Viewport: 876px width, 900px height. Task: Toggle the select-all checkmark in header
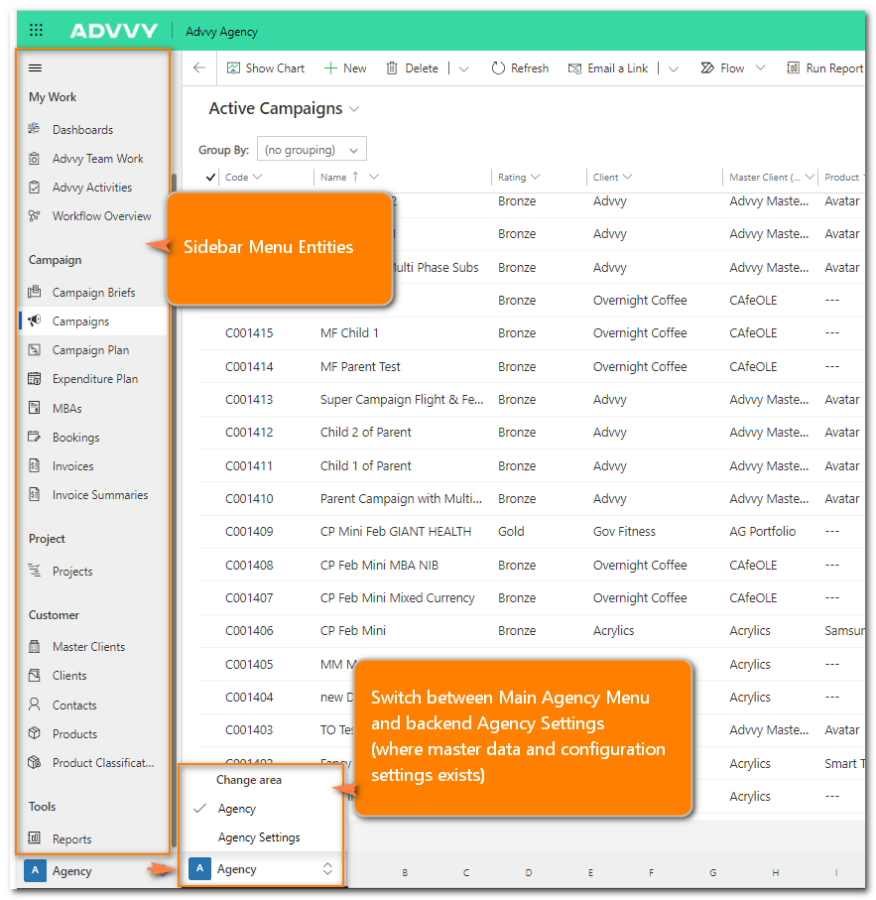(x=210, y=177)
